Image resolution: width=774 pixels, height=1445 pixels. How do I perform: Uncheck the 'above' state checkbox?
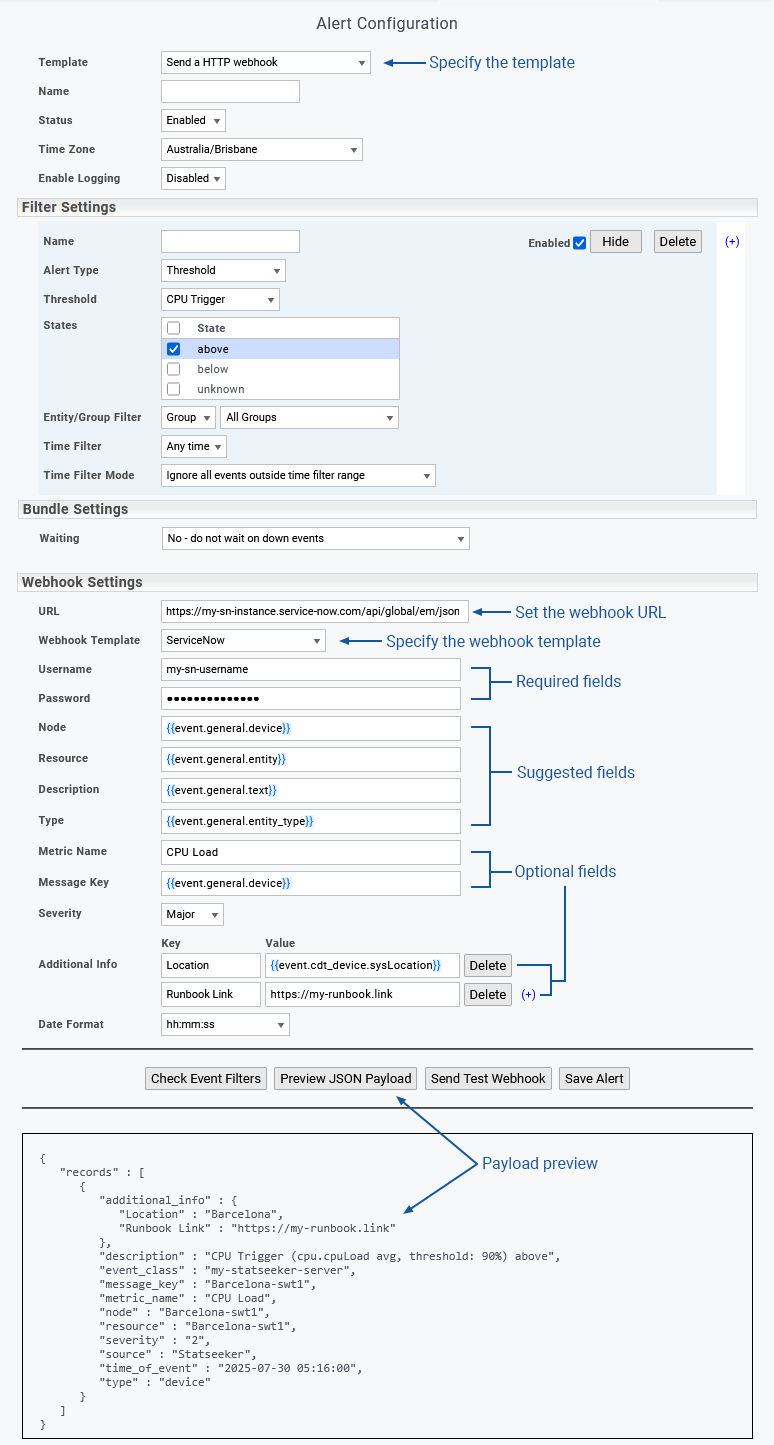[x=174, y=349]
